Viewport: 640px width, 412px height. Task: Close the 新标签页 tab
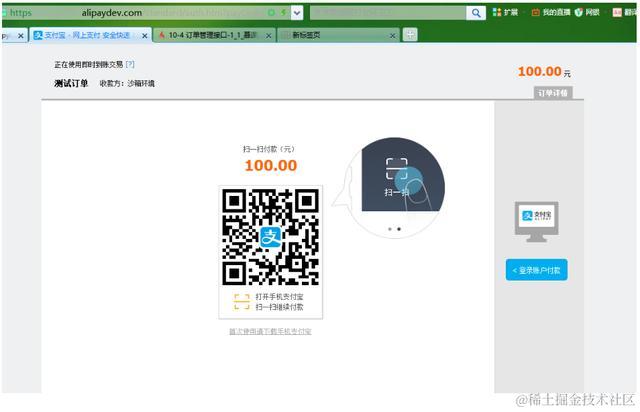[392, 36]
